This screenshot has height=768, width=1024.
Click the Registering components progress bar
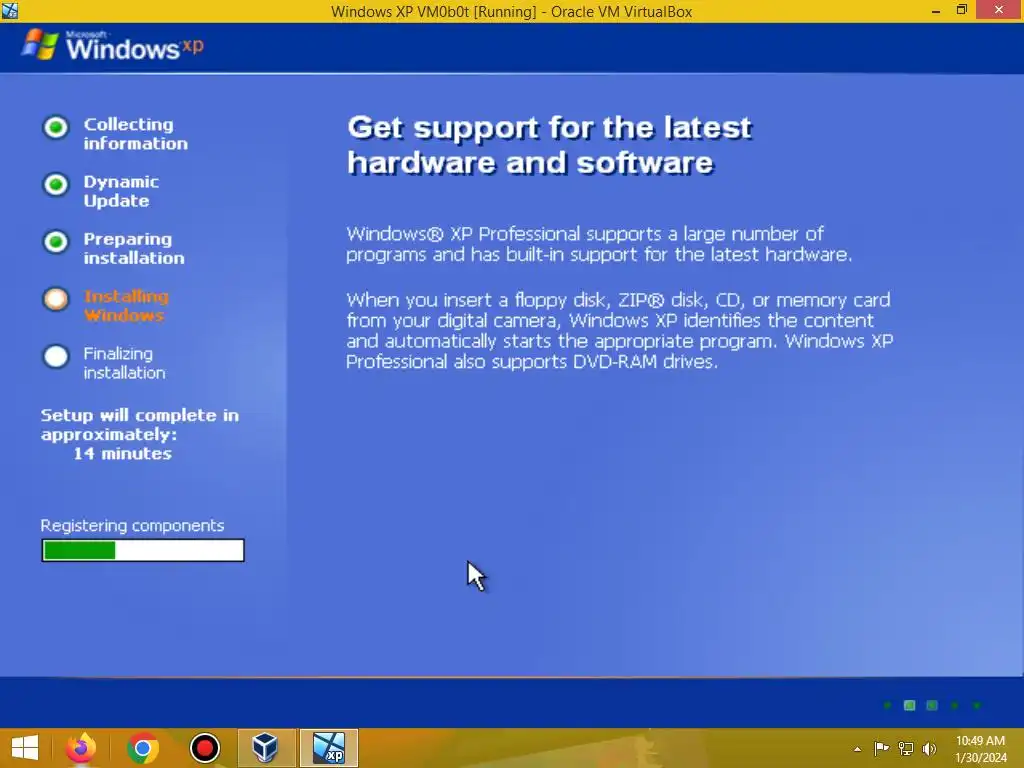click(143, 551)
